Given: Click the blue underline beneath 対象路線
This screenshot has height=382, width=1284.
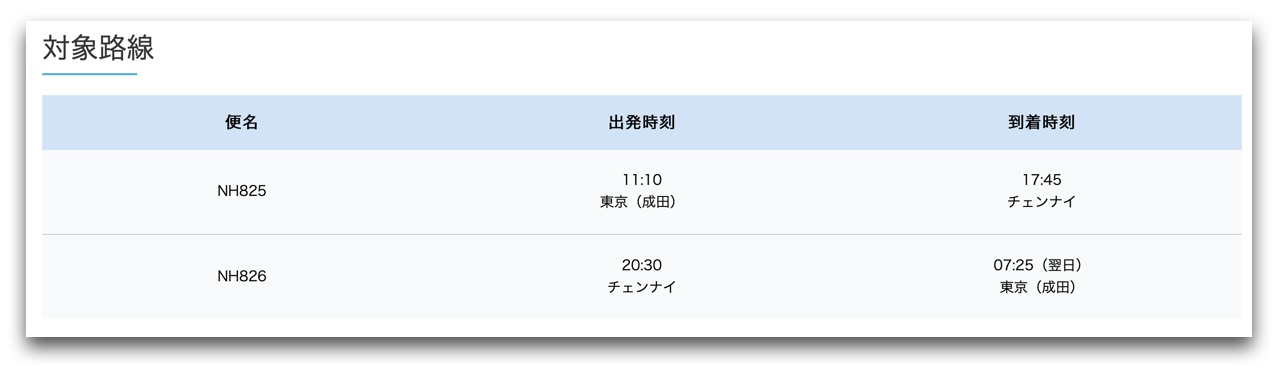Looking at the screenshot, I should click(89, 74).
